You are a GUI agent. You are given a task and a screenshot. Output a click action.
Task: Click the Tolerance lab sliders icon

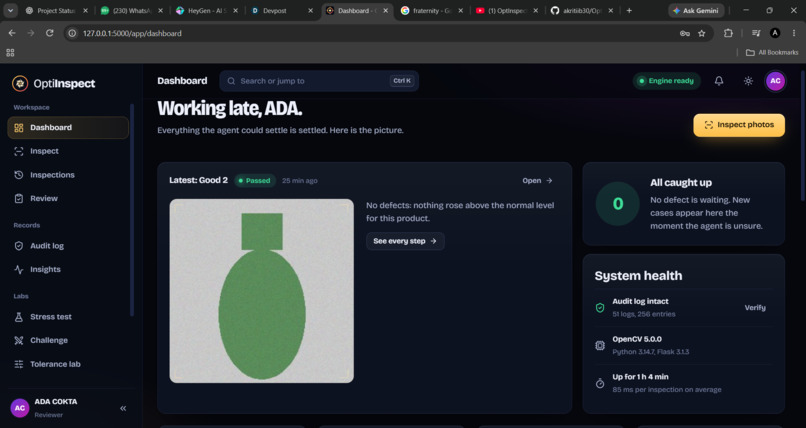pyautogui.click(x=19, y=364)
